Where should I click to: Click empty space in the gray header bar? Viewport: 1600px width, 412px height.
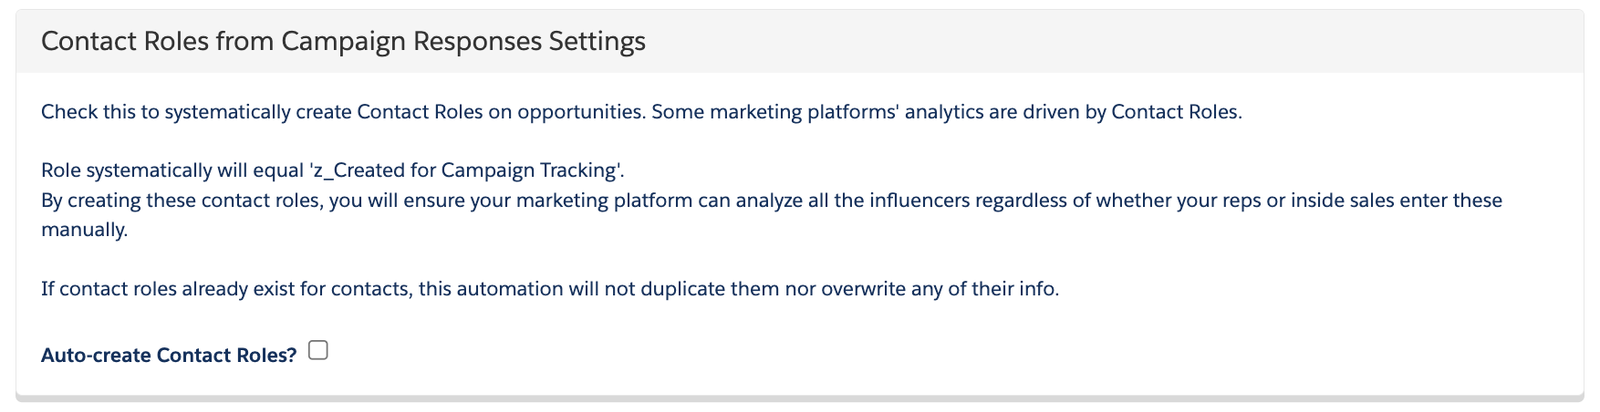1100,41
